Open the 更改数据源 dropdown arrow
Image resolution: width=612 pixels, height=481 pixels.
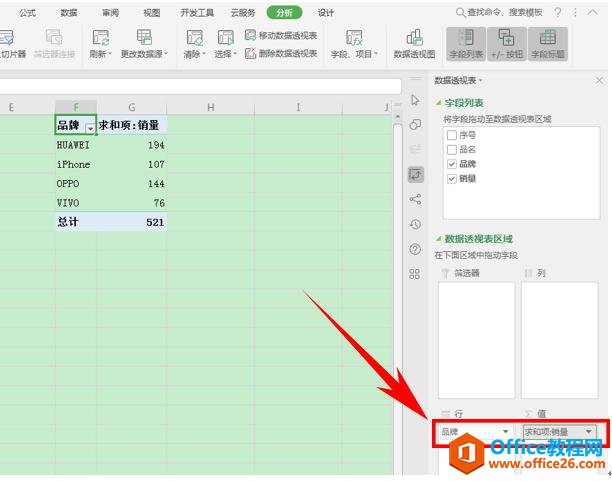pyautogui.click(x=165, y=53)
